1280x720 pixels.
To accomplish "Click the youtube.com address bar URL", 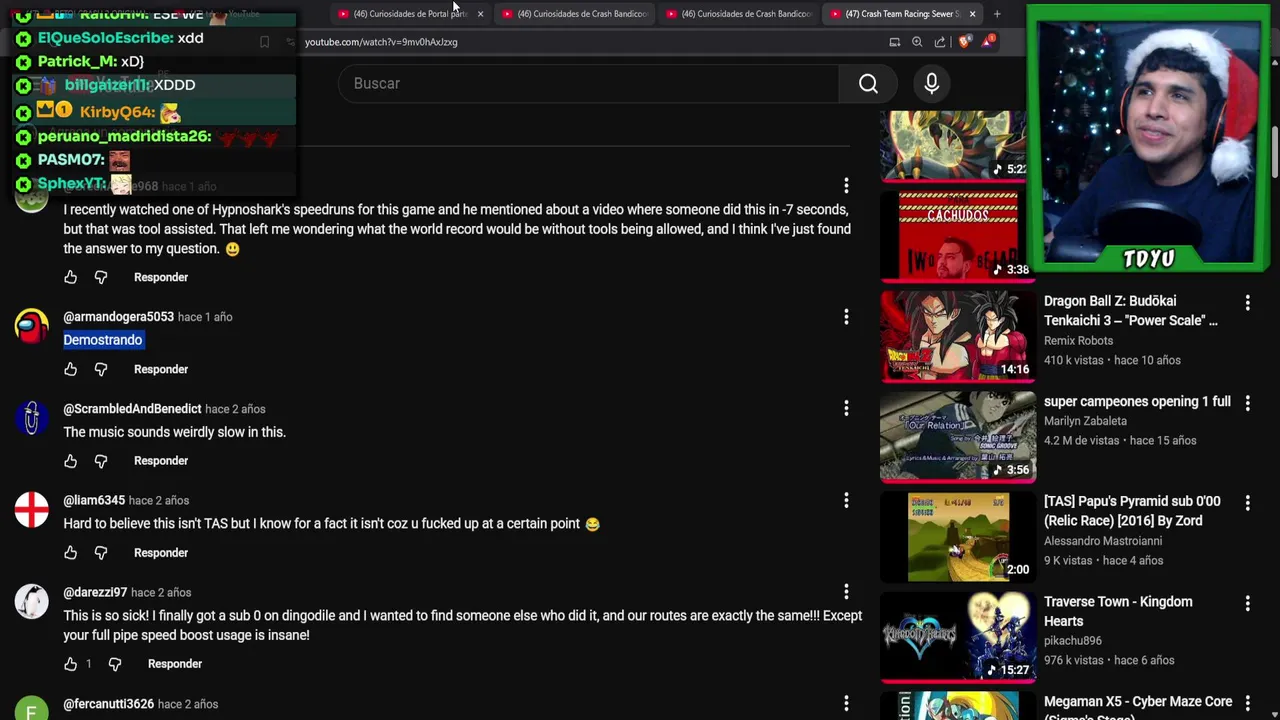I will (x=381, y=42).
